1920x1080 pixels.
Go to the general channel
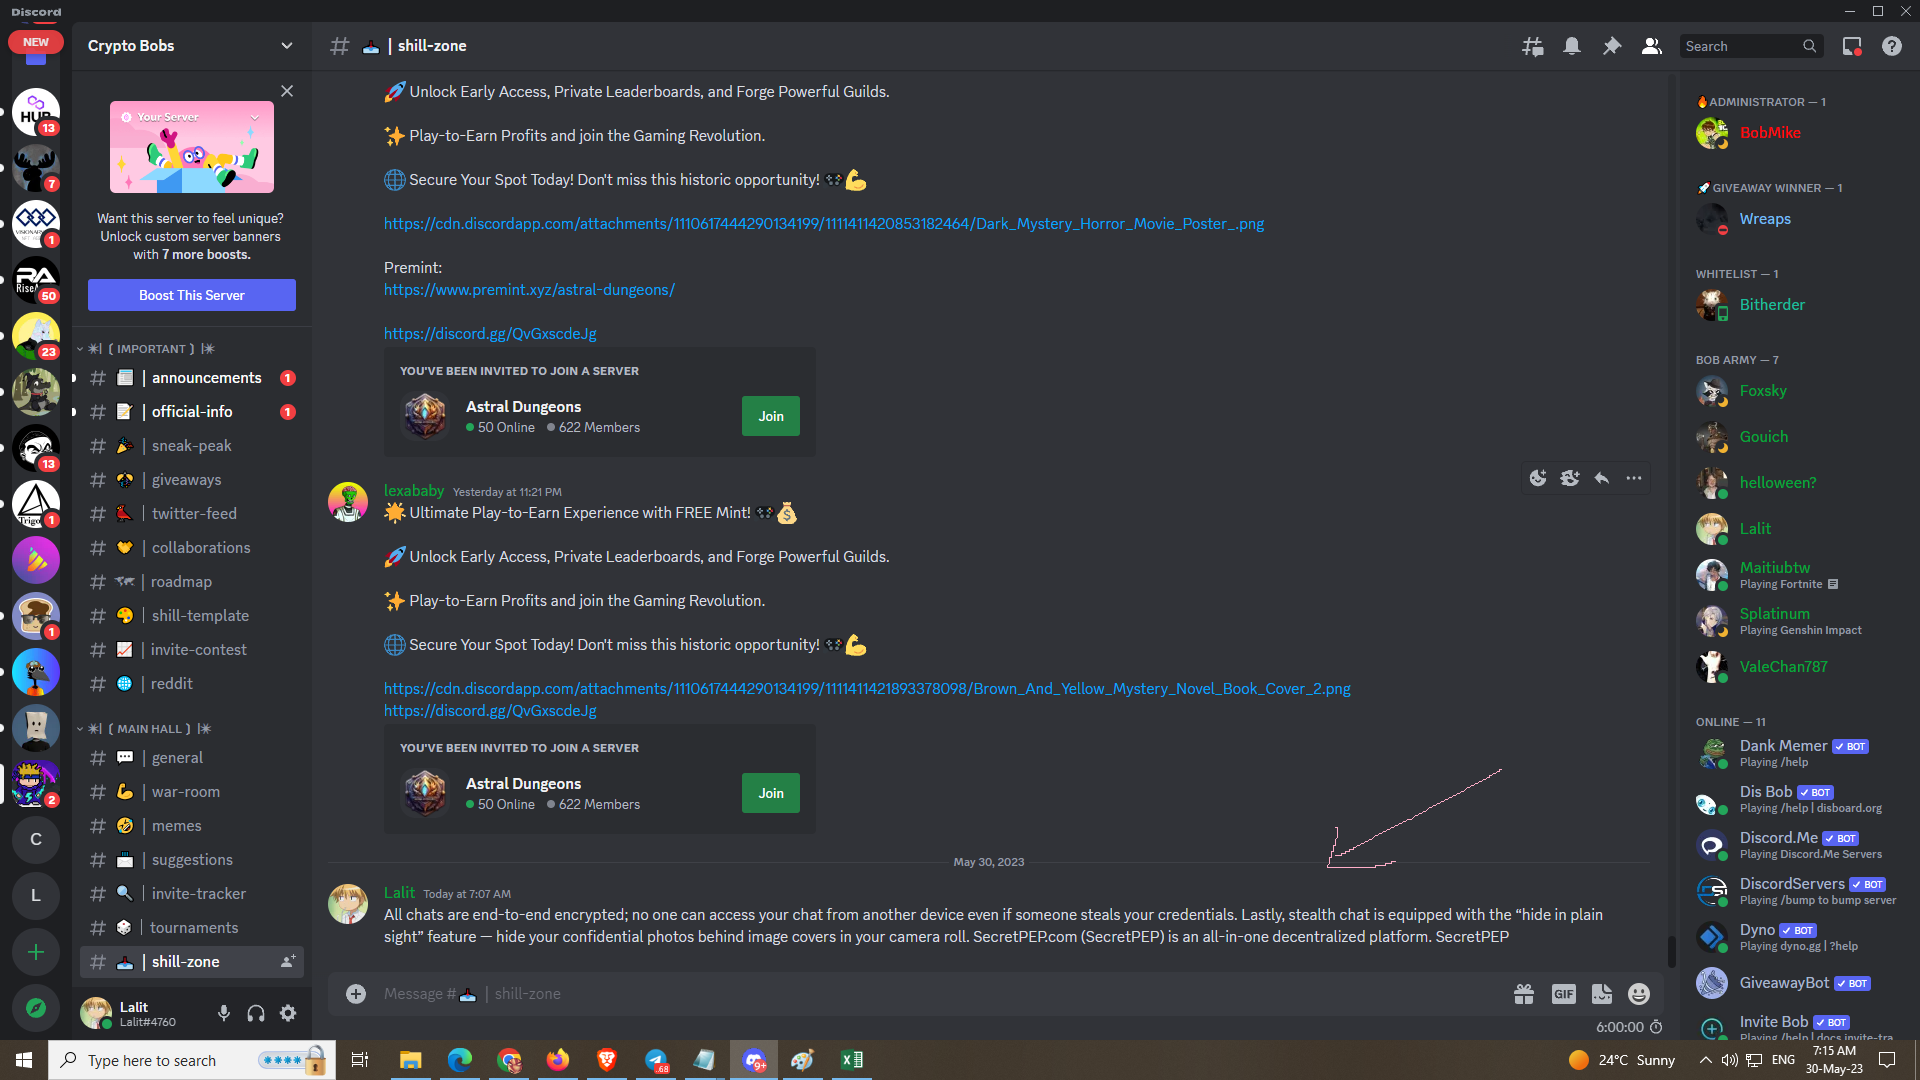pos(192,758)
